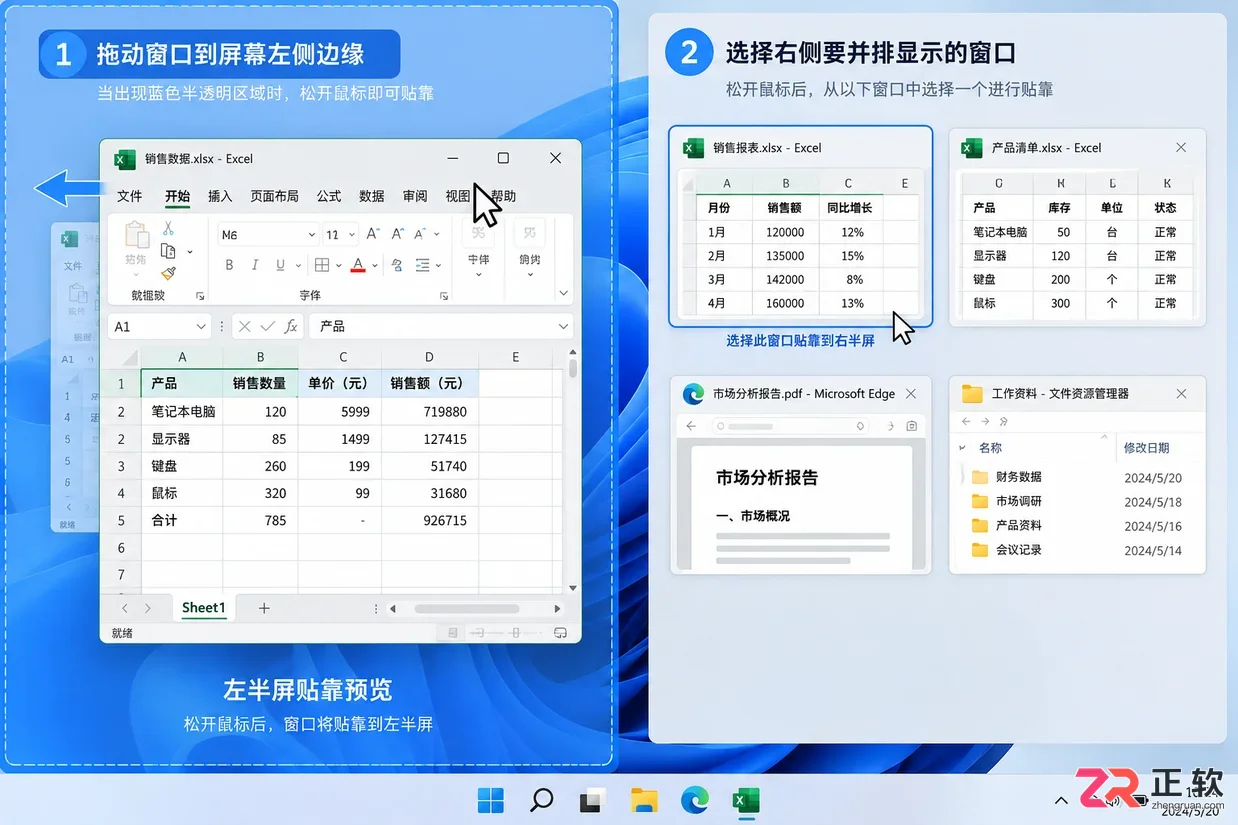1238x825 pixels.
Task: Open the font name combo box
Action: [267, 235]
